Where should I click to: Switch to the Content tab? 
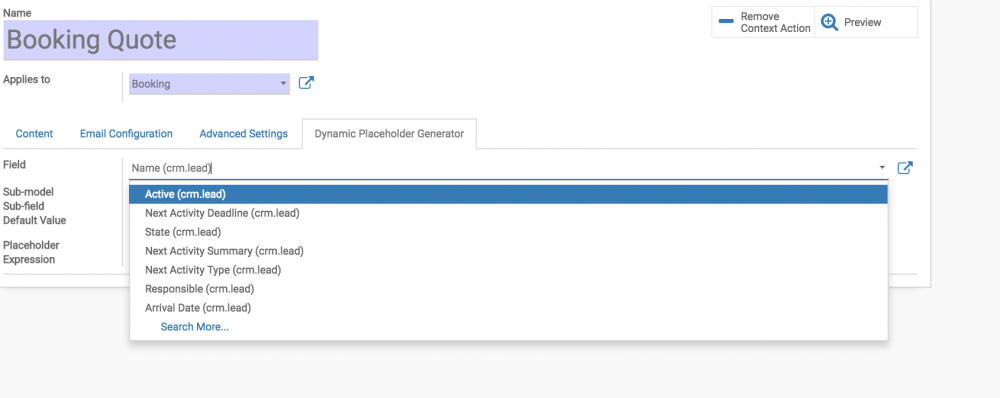(34, 134)
